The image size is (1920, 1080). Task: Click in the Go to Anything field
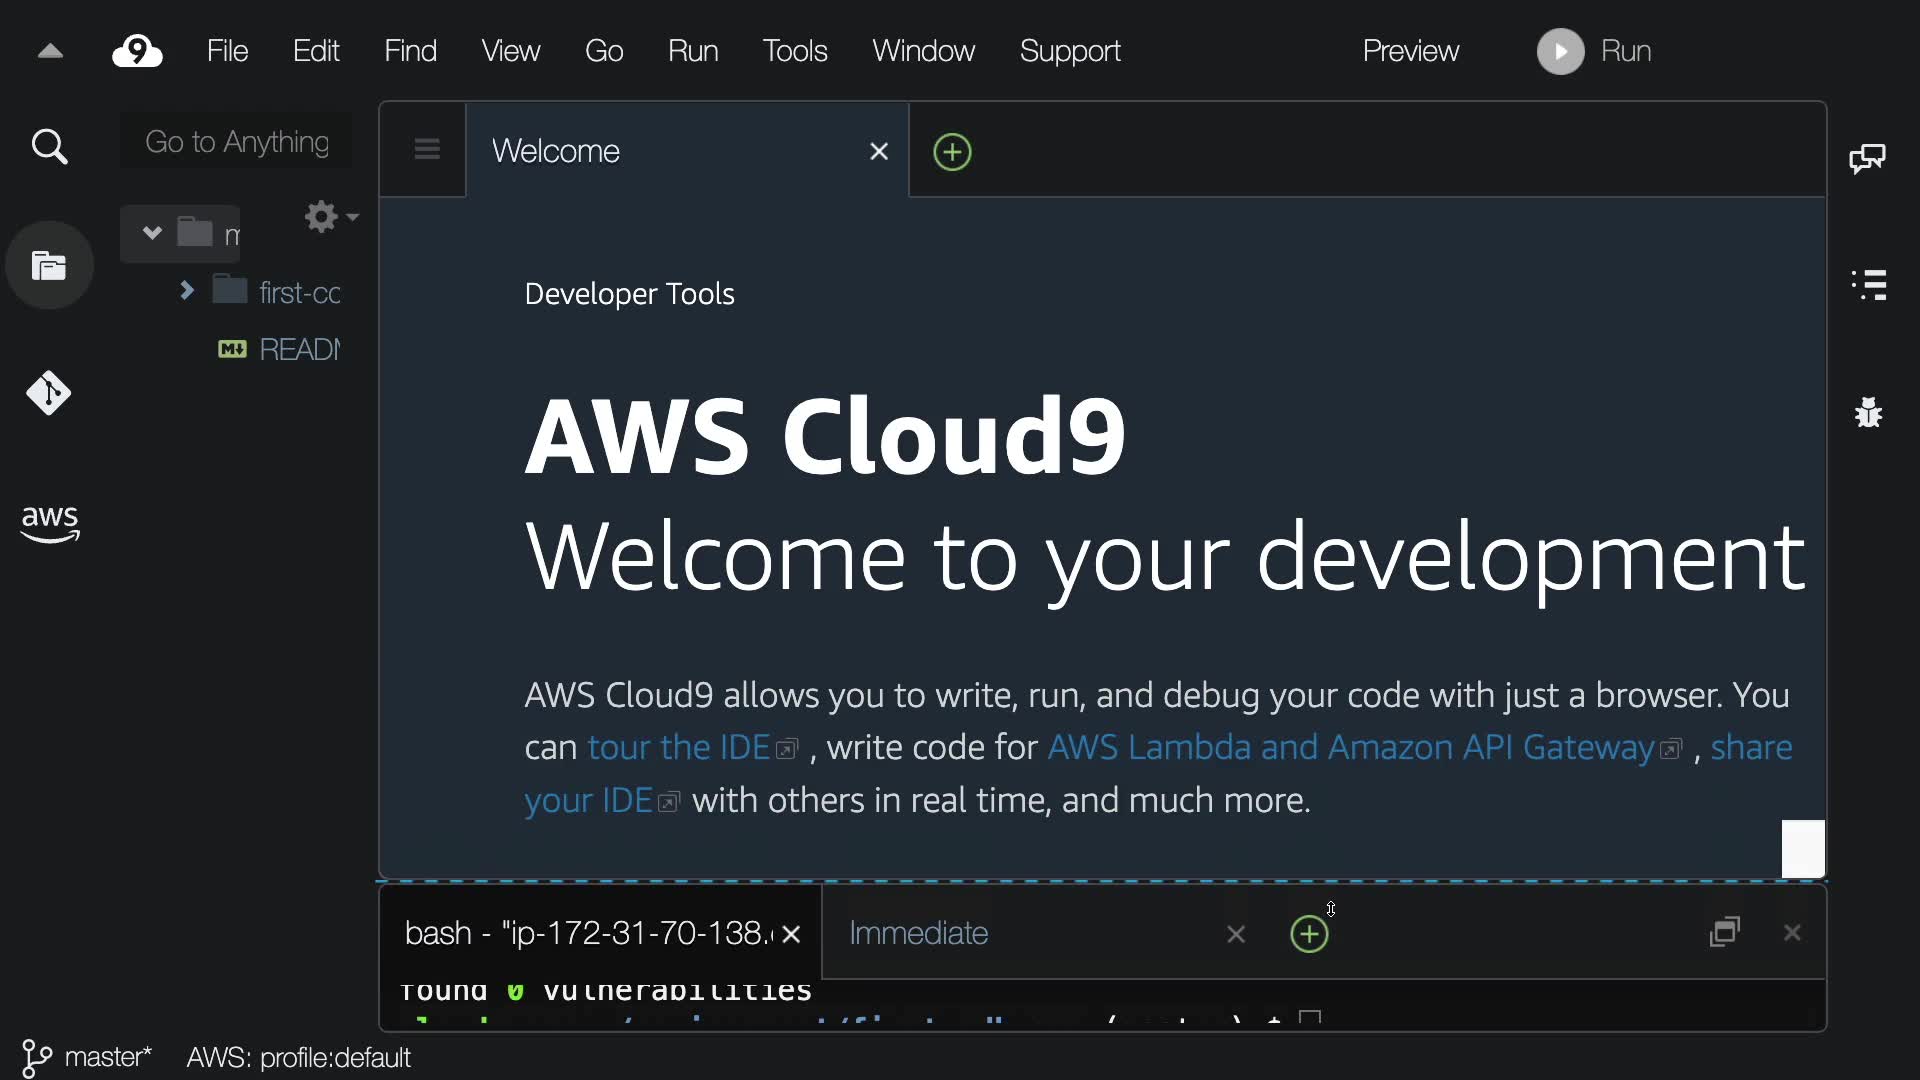point(237,142)
